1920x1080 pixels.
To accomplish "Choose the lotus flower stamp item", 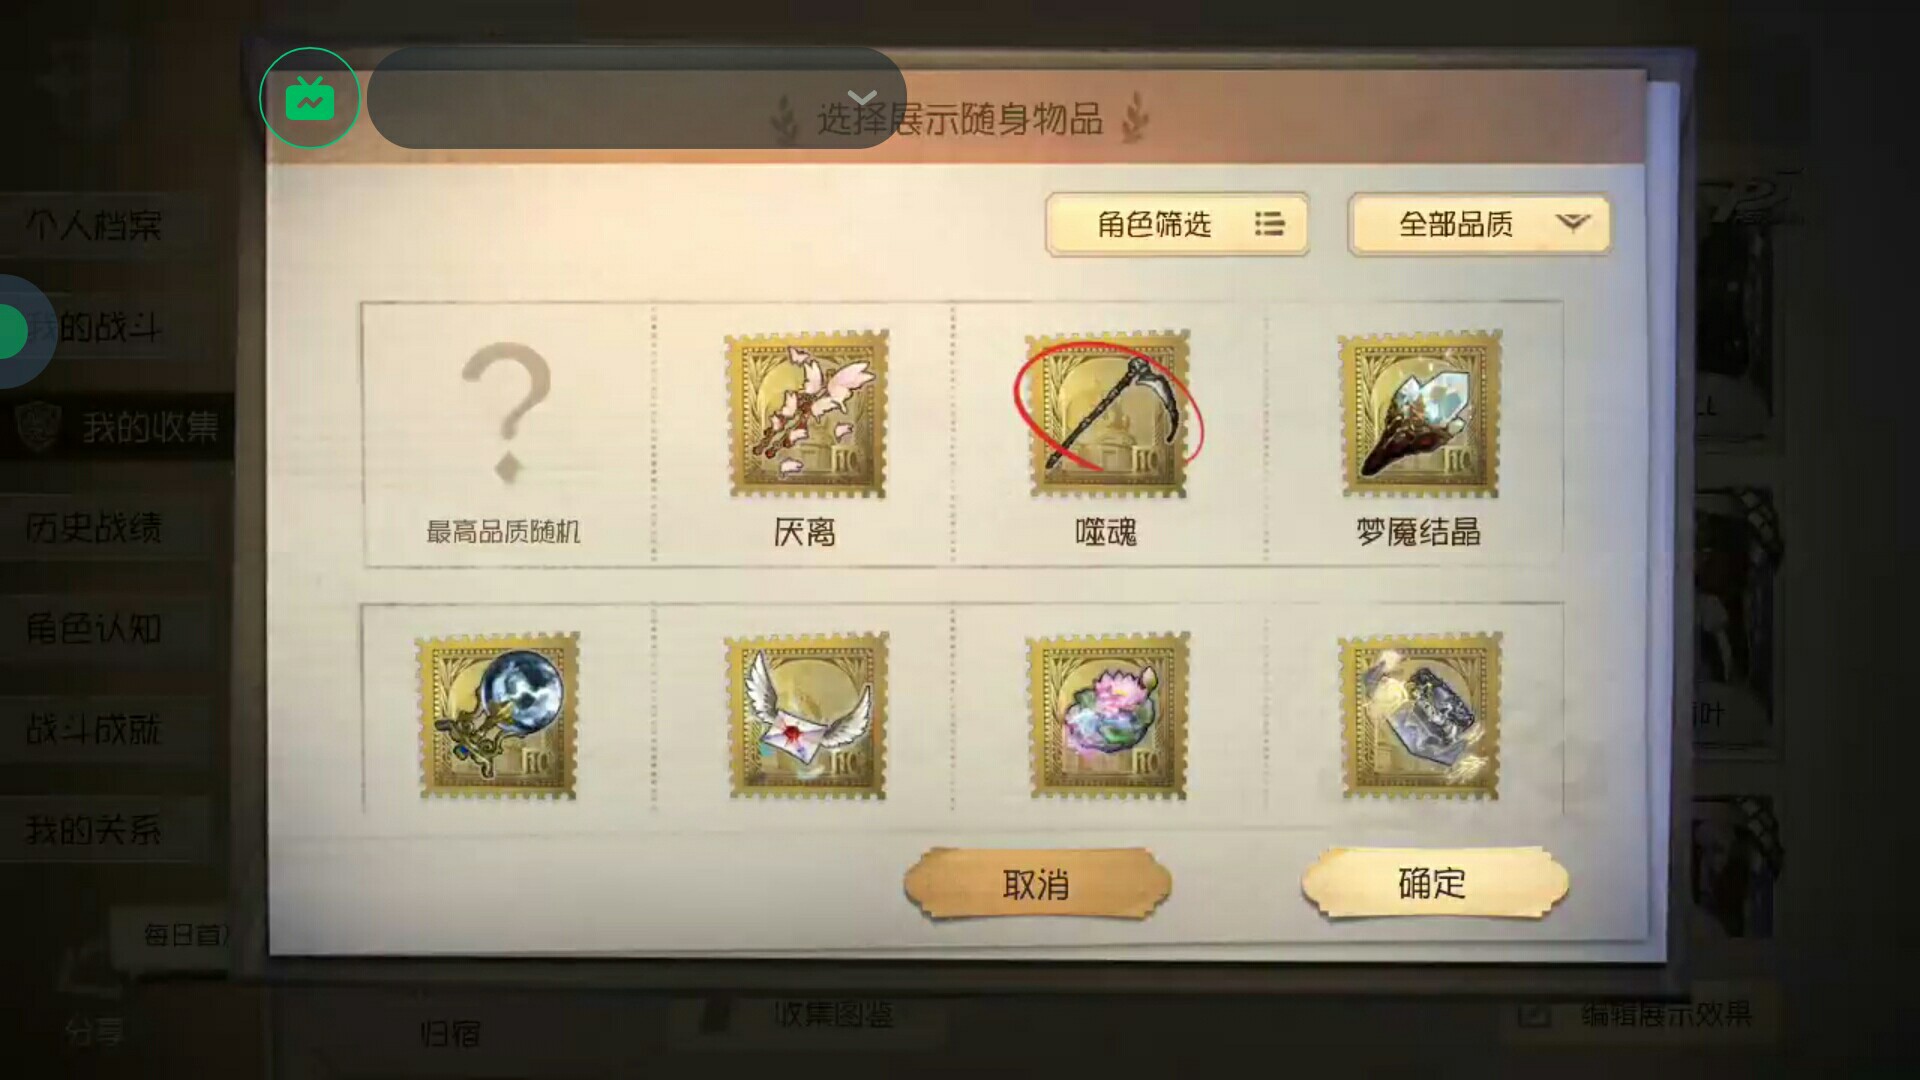I will tap(1108, 715).
